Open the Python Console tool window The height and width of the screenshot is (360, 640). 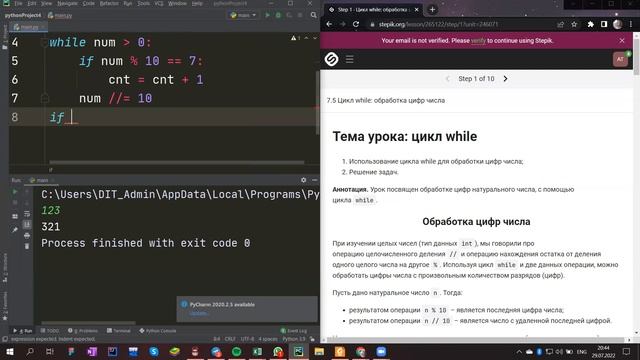point(158,331)
